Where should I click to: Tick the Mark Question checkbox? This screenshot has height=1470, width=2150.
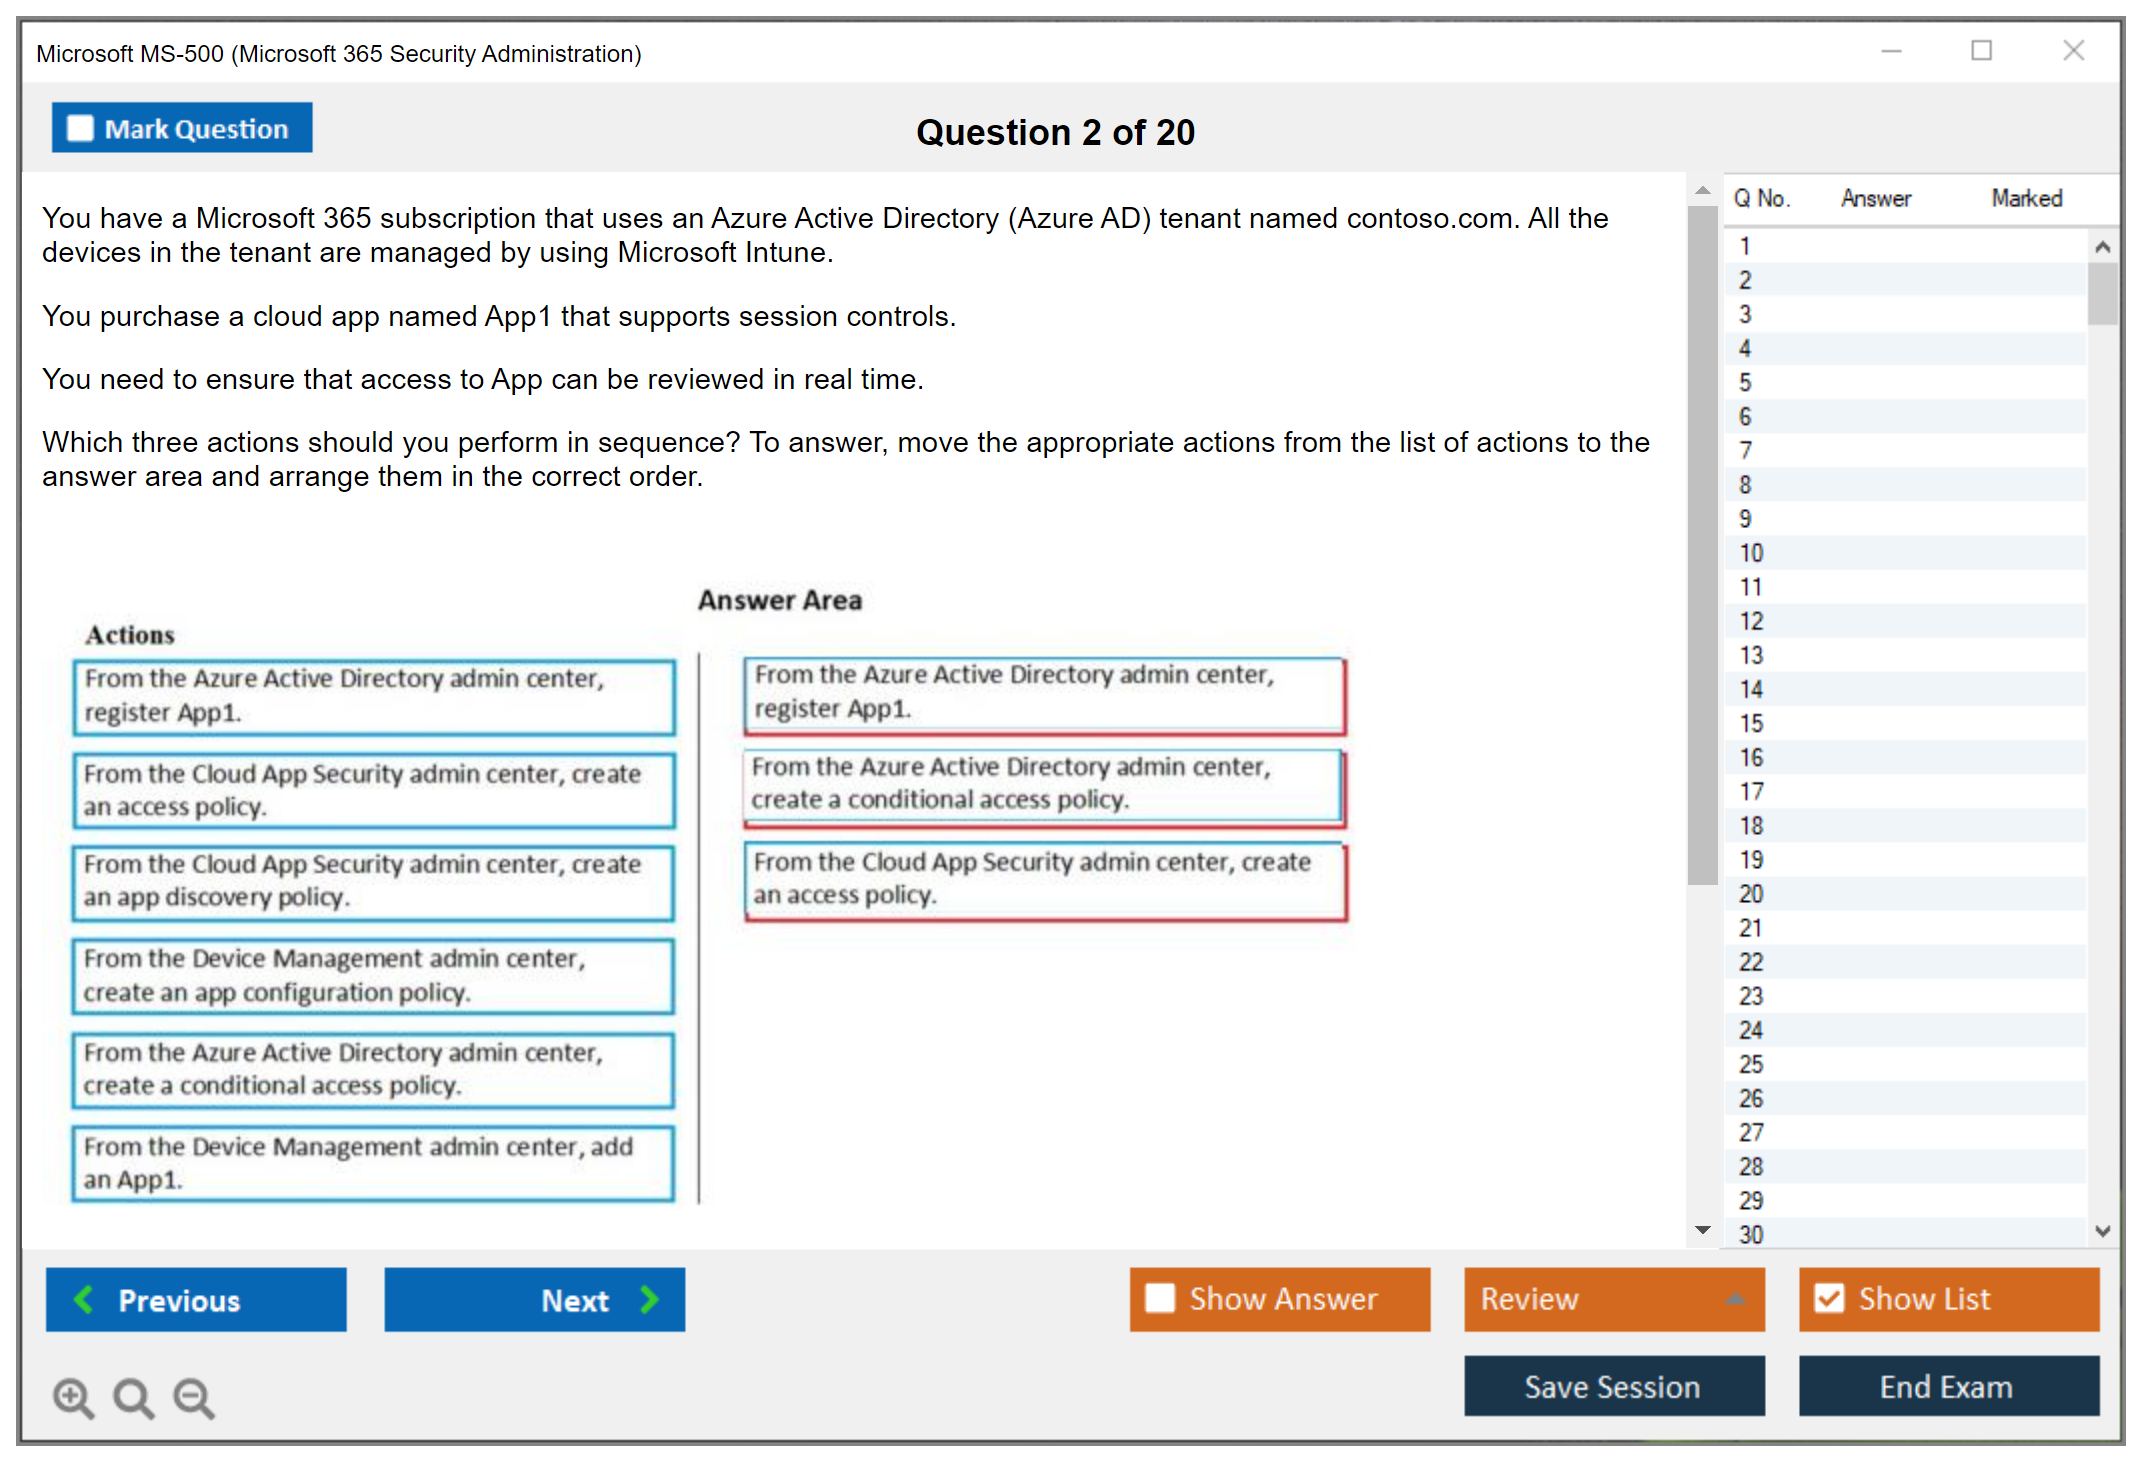click(x=80, y=128)
